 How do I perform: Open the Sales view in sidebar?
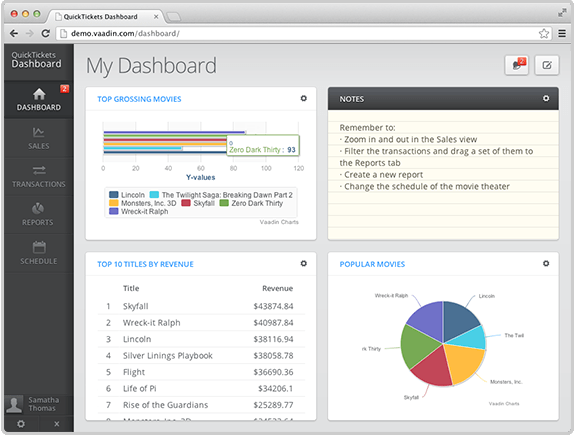[x=39, y=138]
